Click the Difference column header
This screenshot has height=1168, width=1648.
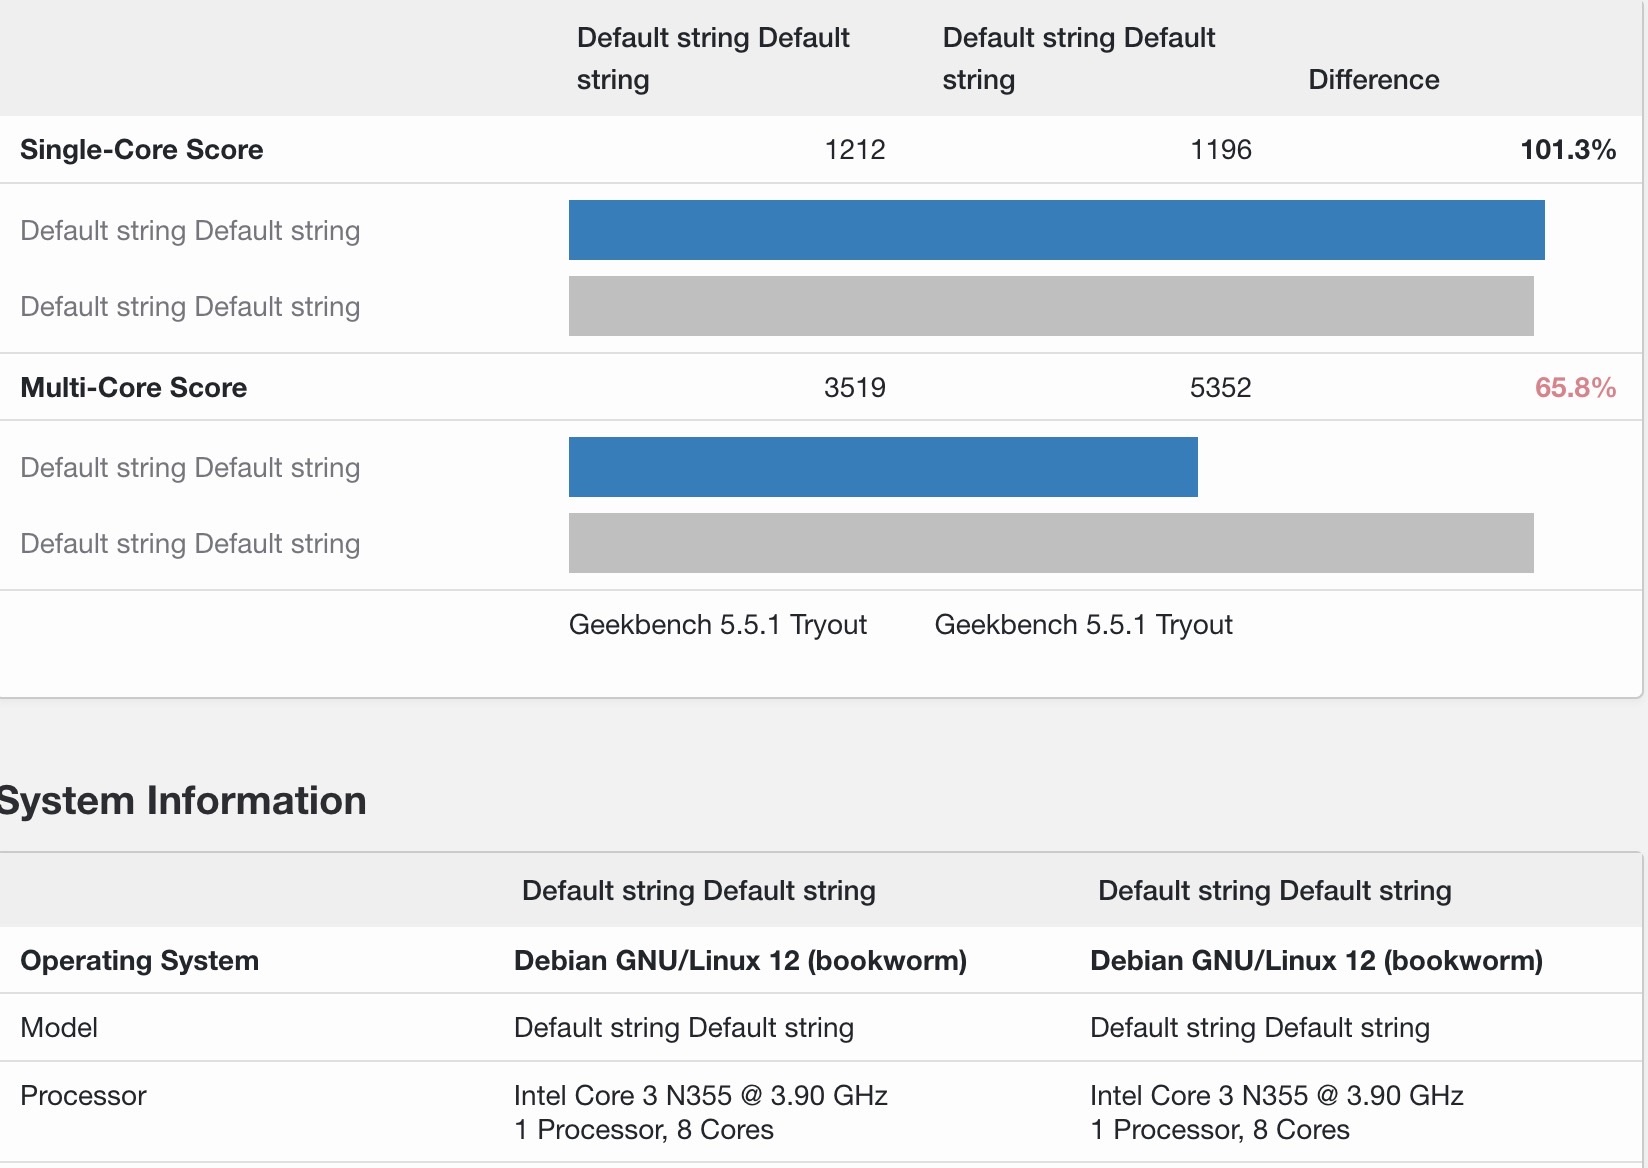(x=1373, y=80)
